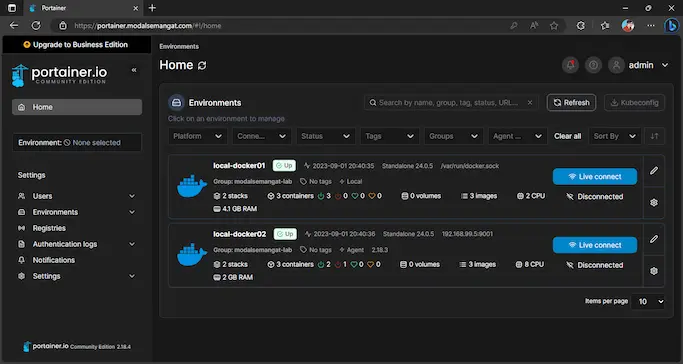683x364 pixels.
Task: Edit local-docker02 with the pencil icon
Action: 654,239
